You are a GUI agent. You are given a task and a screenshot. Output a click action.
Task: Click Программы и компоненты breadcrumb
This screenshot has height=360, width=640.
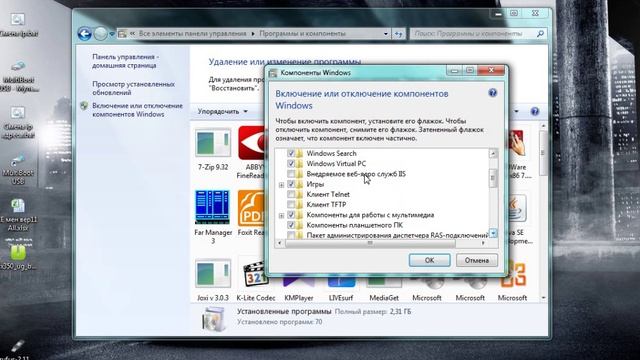tap(302, 33)
